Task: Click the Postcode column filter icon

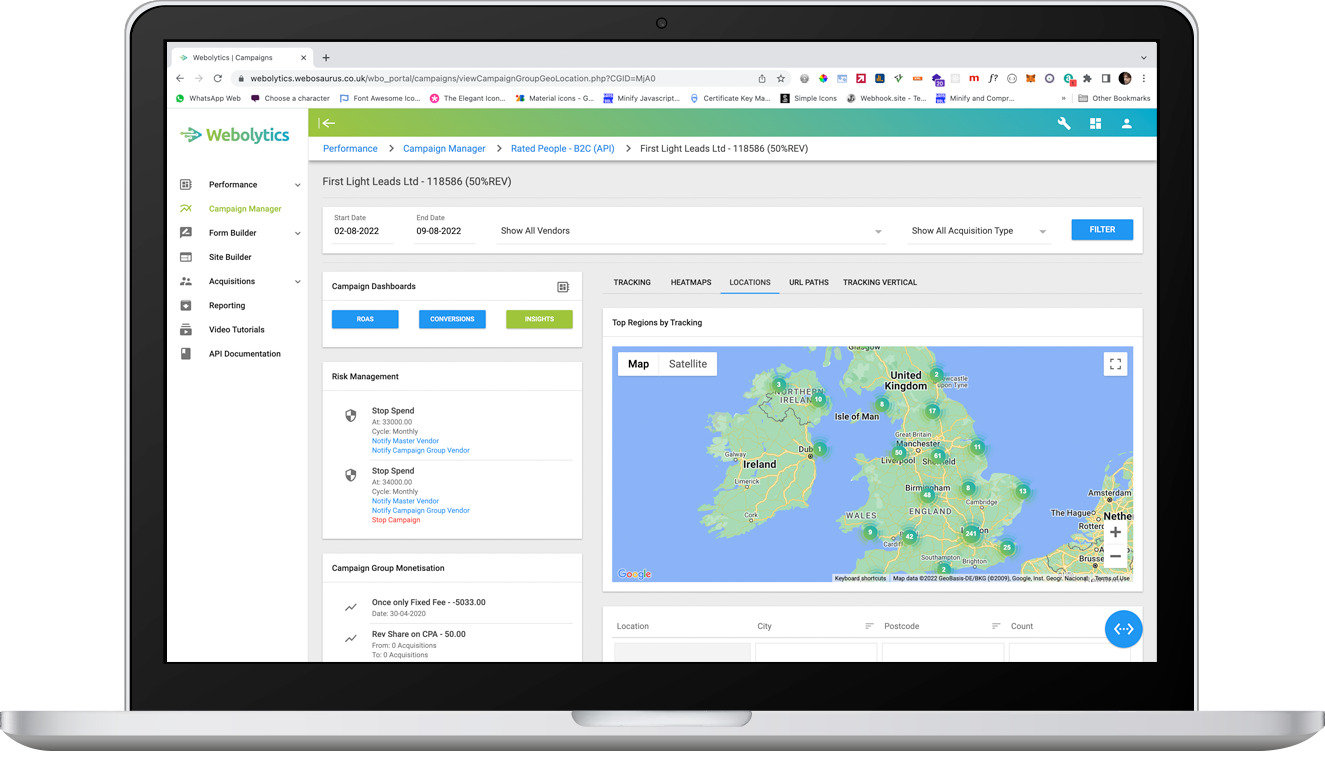Action: point(996,626)
